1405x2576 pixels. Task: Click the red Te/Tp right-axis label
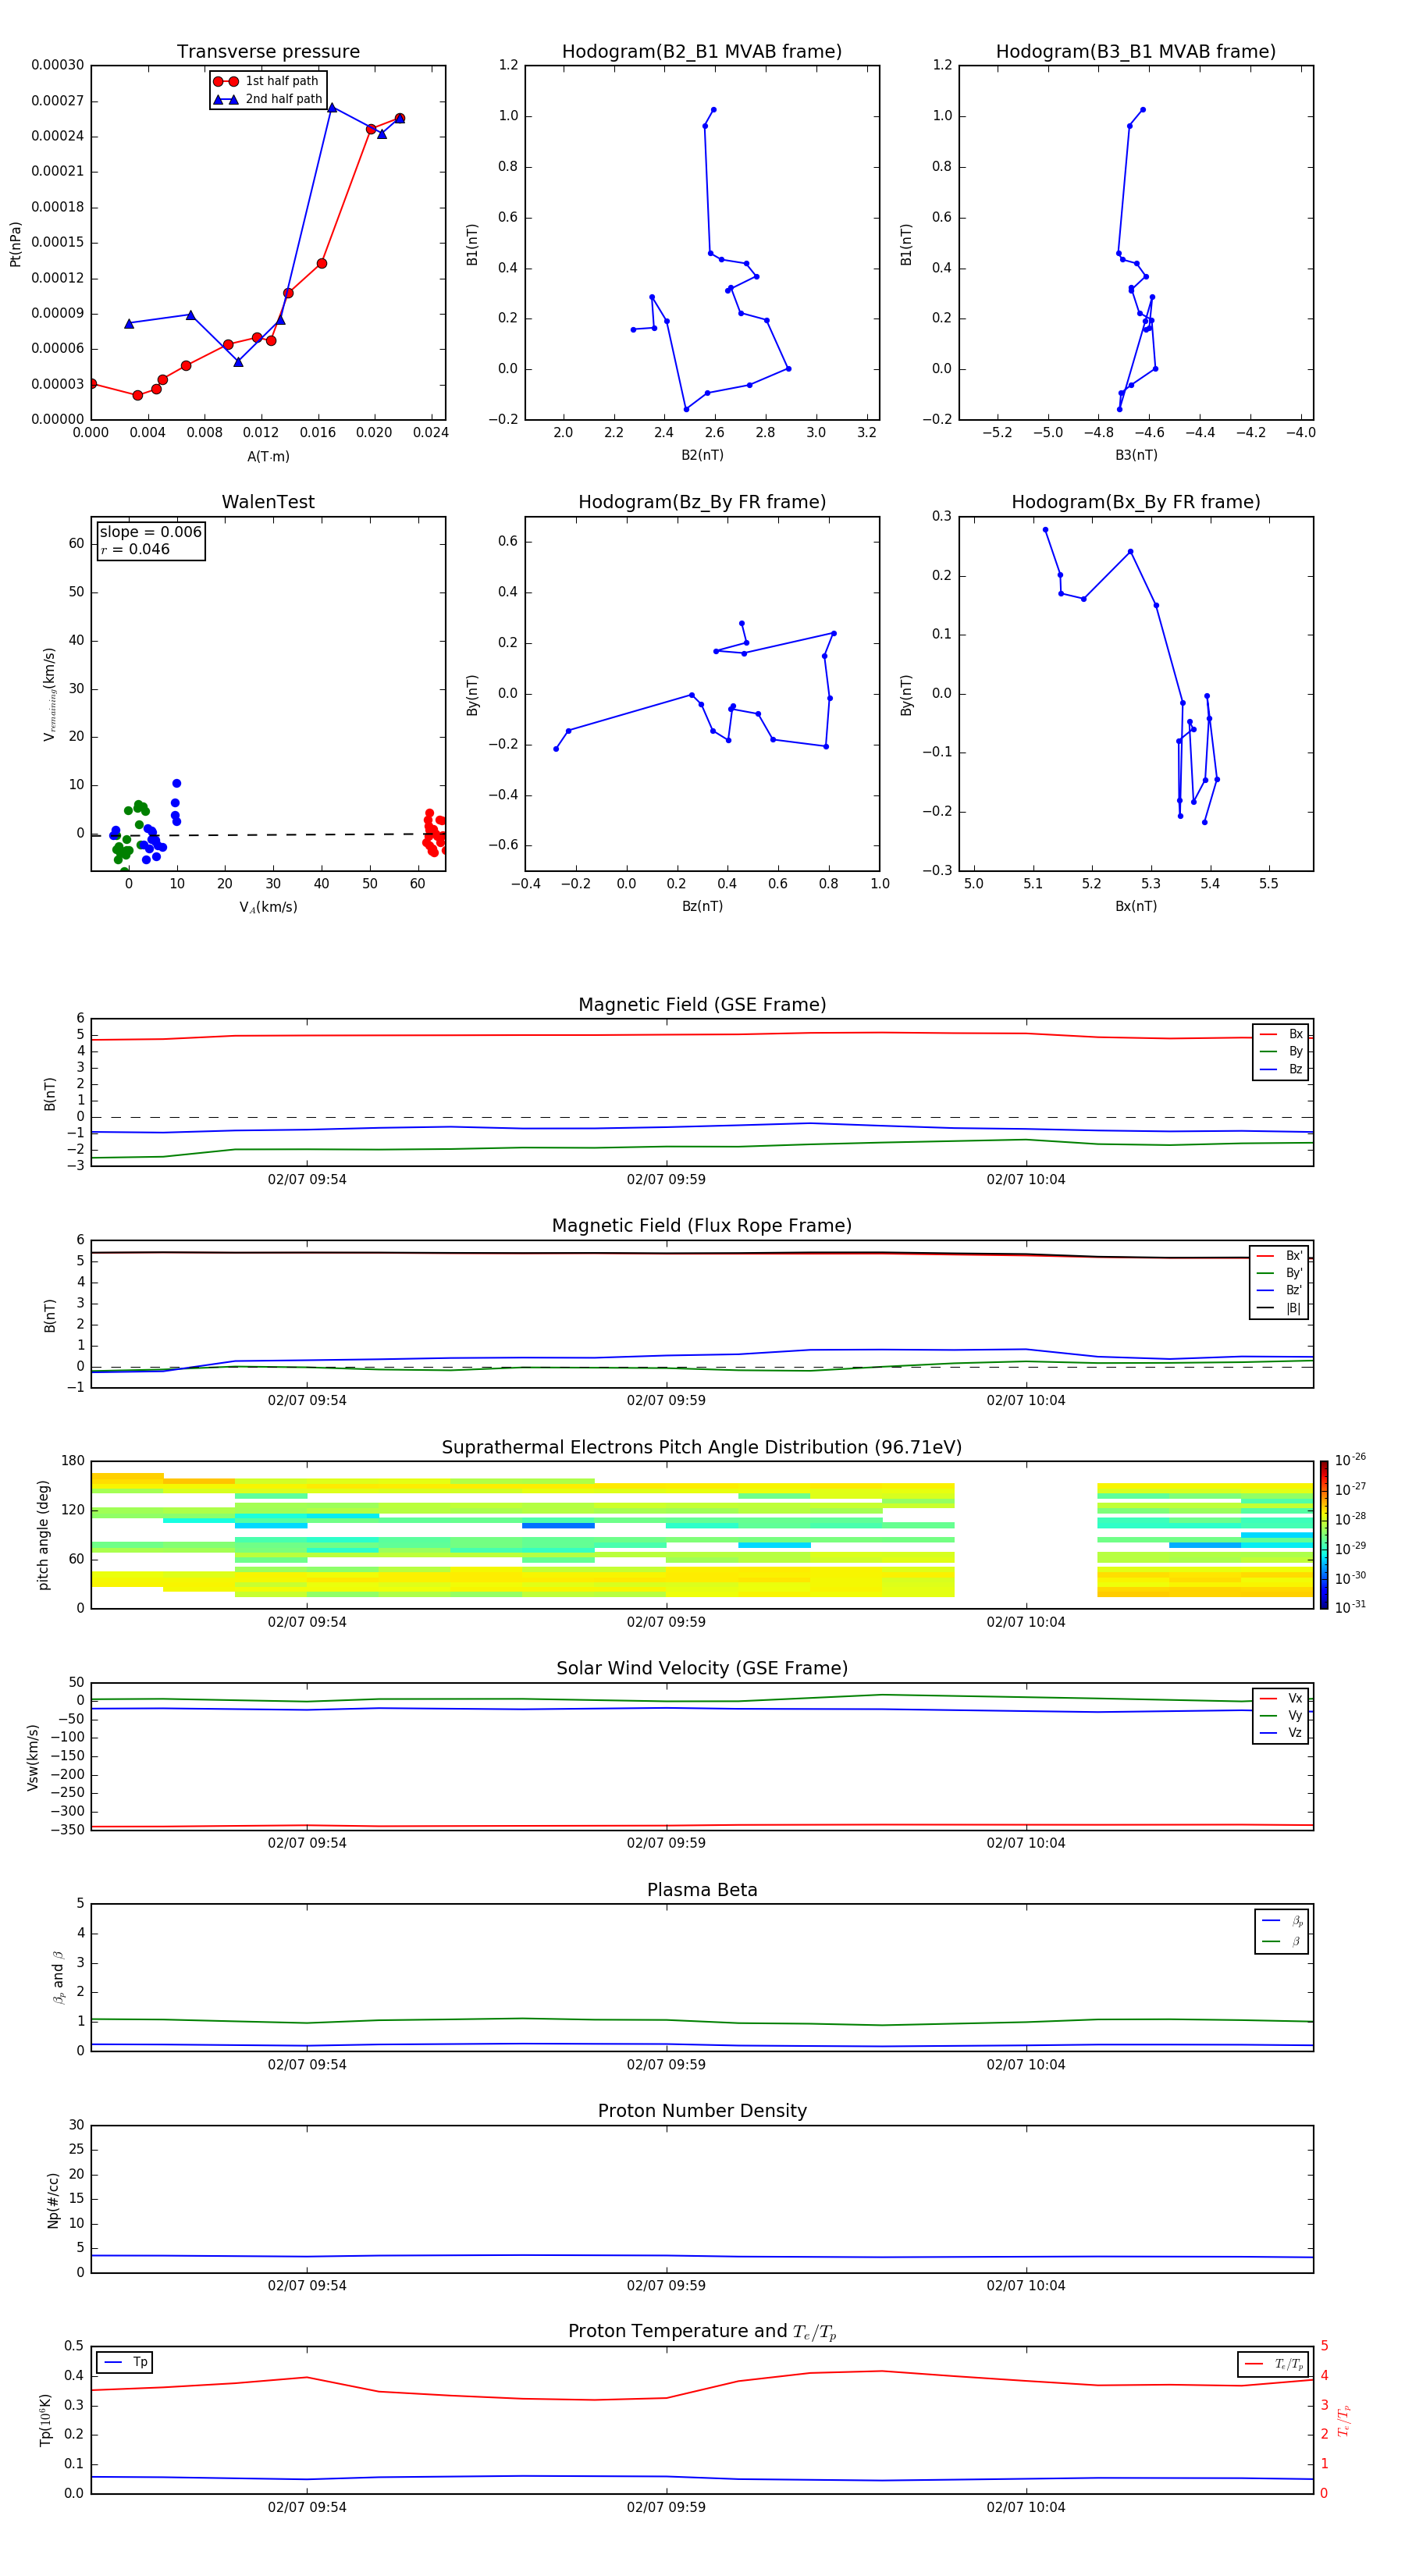1344,2420
